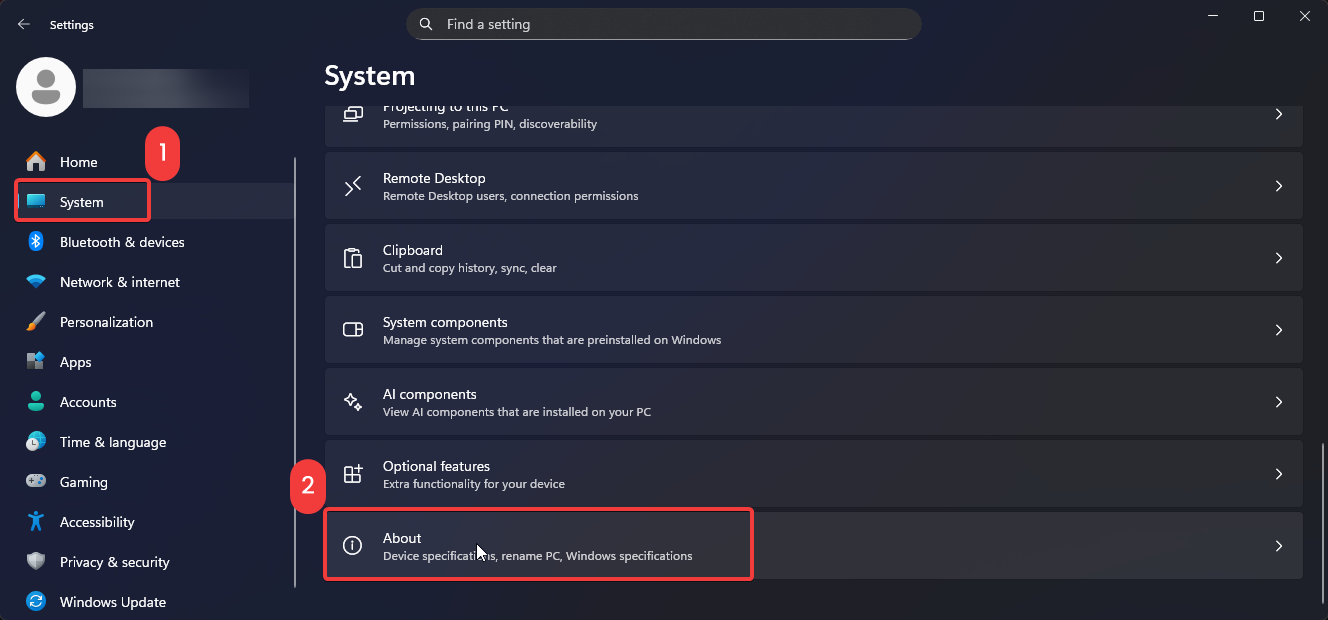
Task: Click the Personalization paintbrush icon
Action: (x=36, y=322)
